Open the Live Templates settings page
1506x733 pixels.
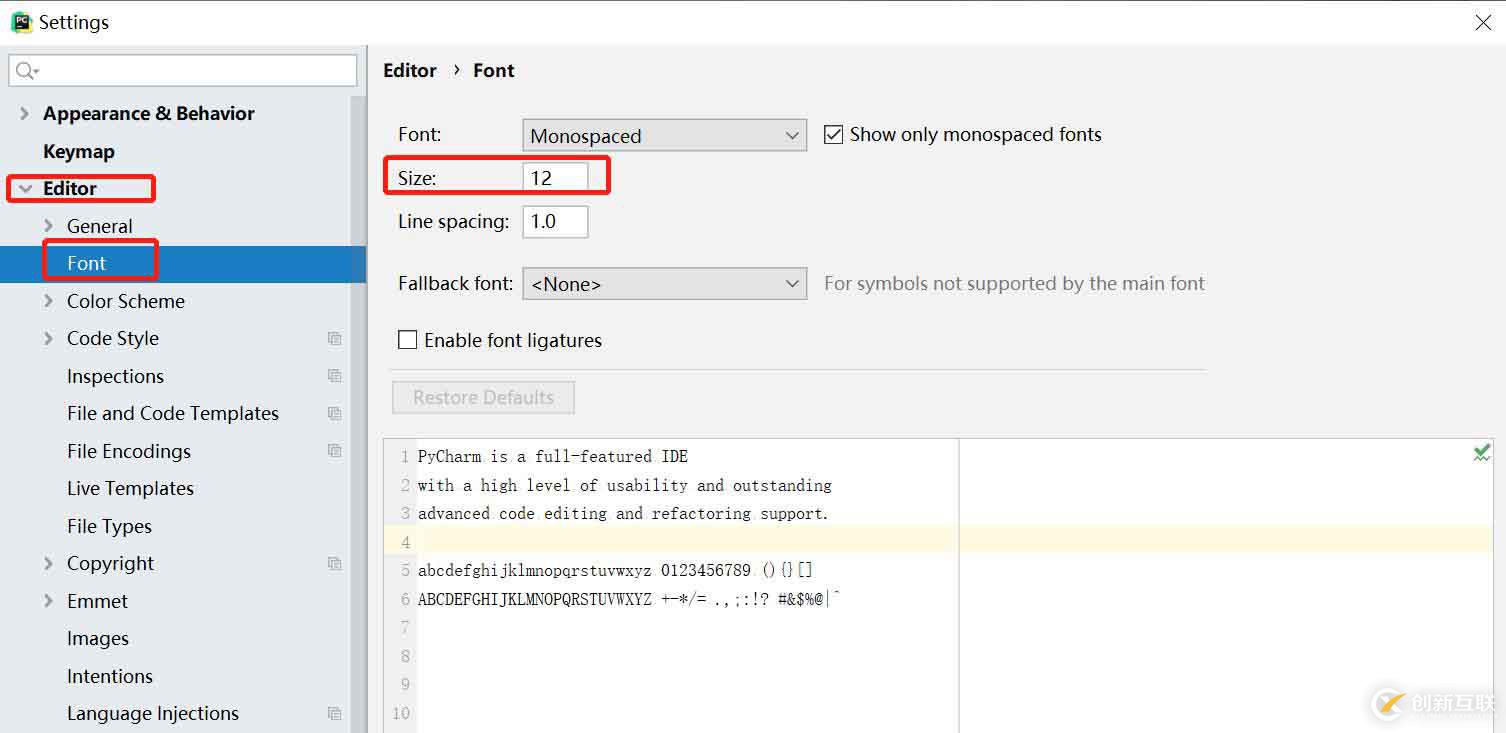pyautogui.click(x=130, y=489)
